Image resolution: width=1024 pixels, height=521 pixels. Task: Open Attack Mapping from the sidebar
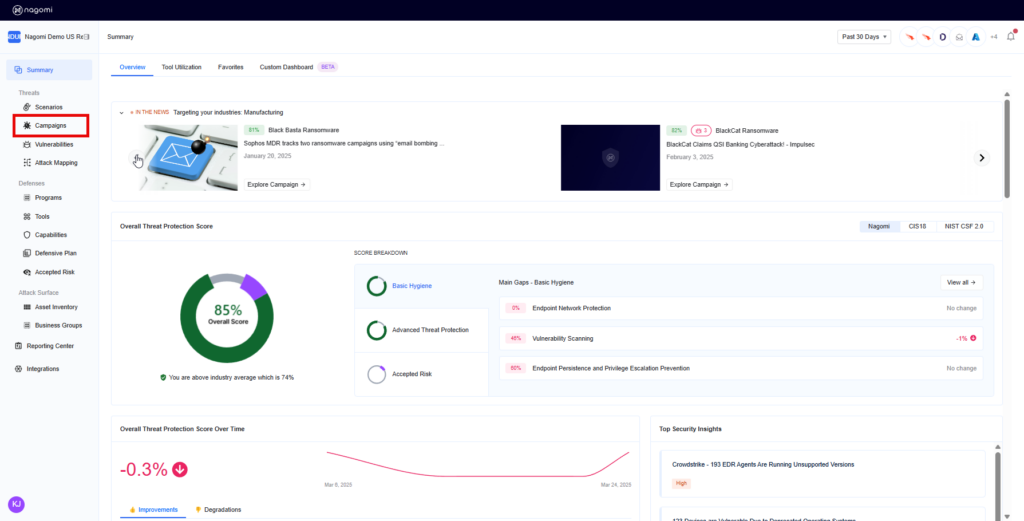56,163
